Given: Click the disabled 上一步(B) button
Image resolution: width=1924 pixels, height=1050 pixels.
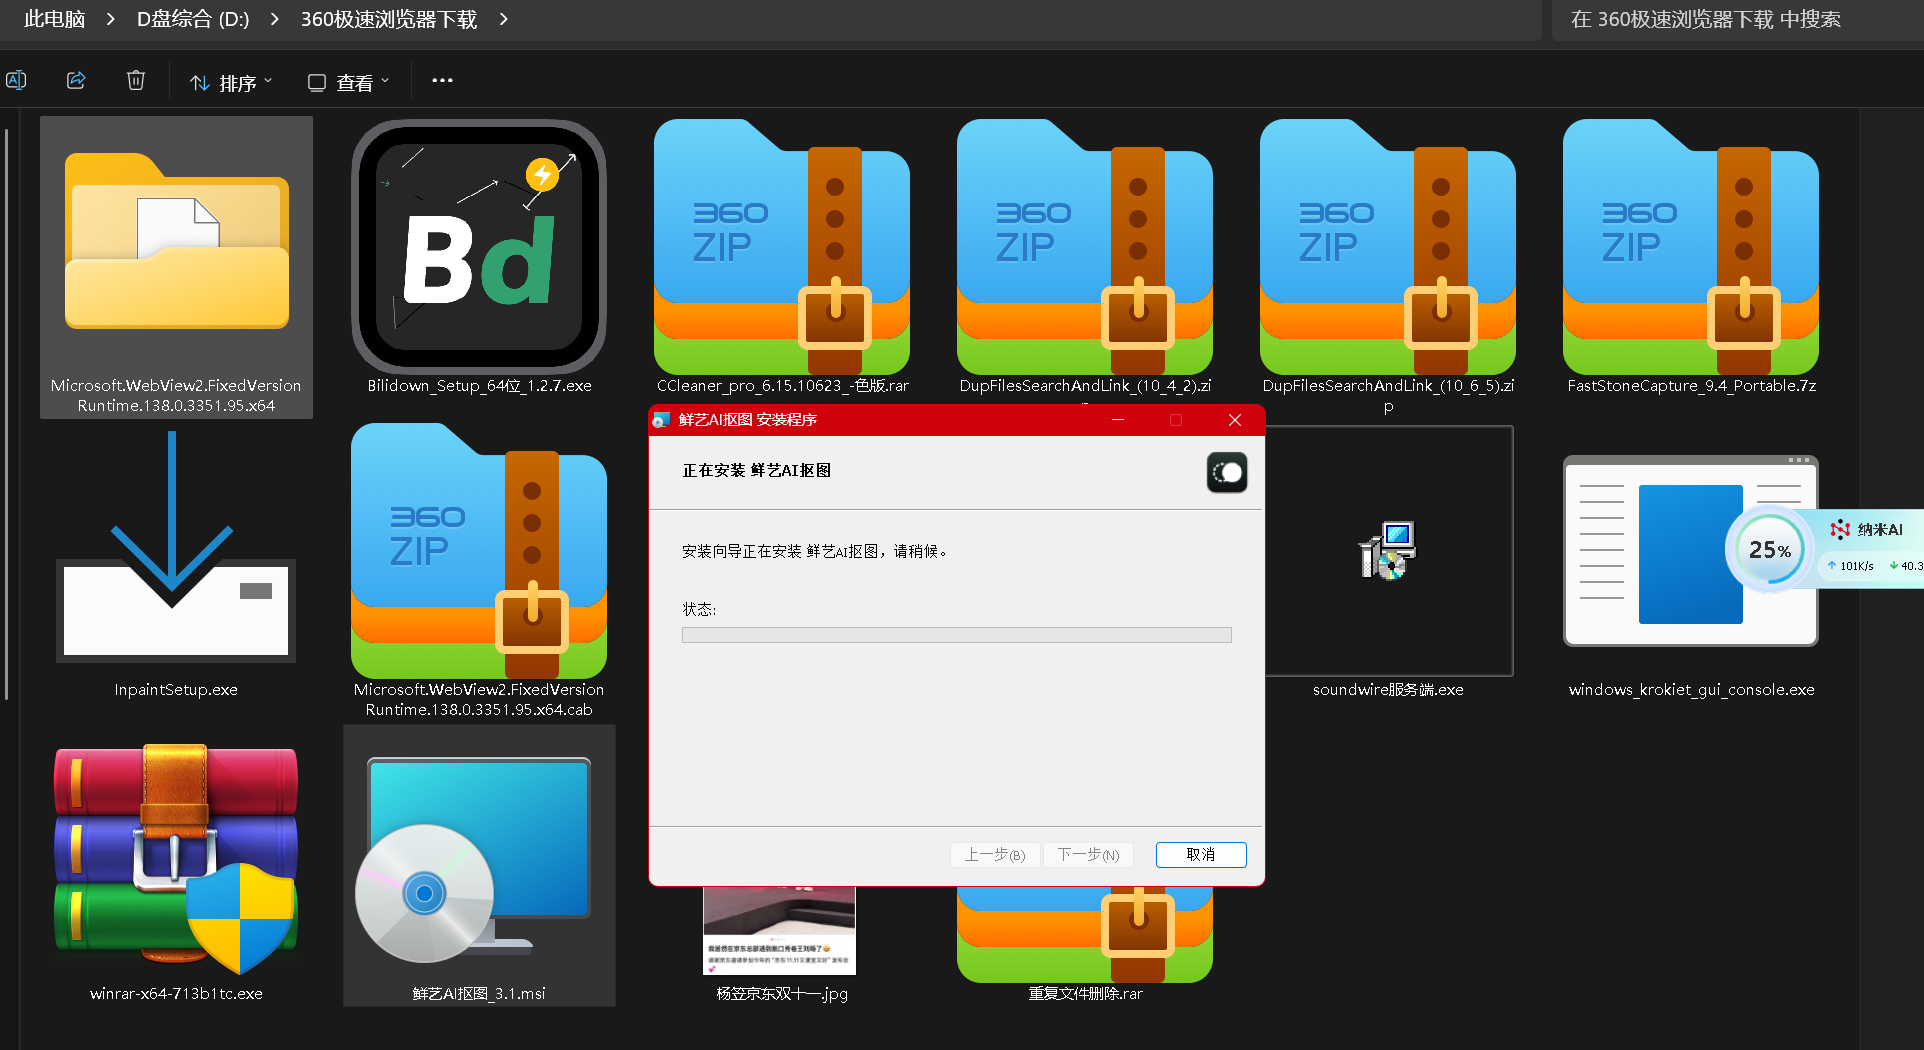Looking at the screenshot, I should (x=995, y=854).
